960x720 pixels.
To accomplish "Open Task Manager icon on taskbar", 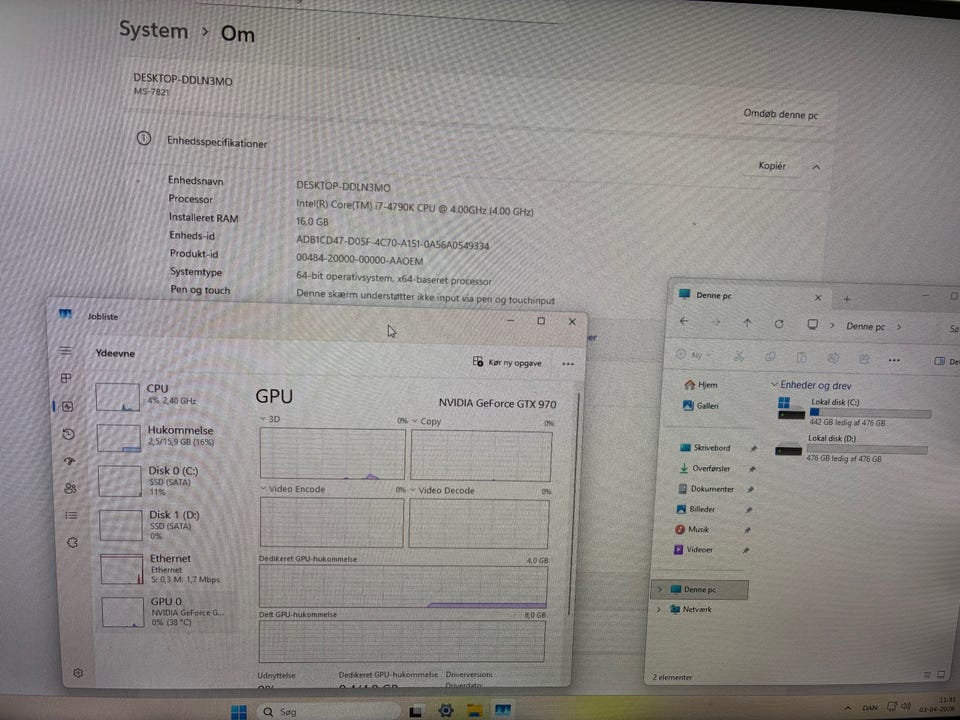I will coord(503,710).
